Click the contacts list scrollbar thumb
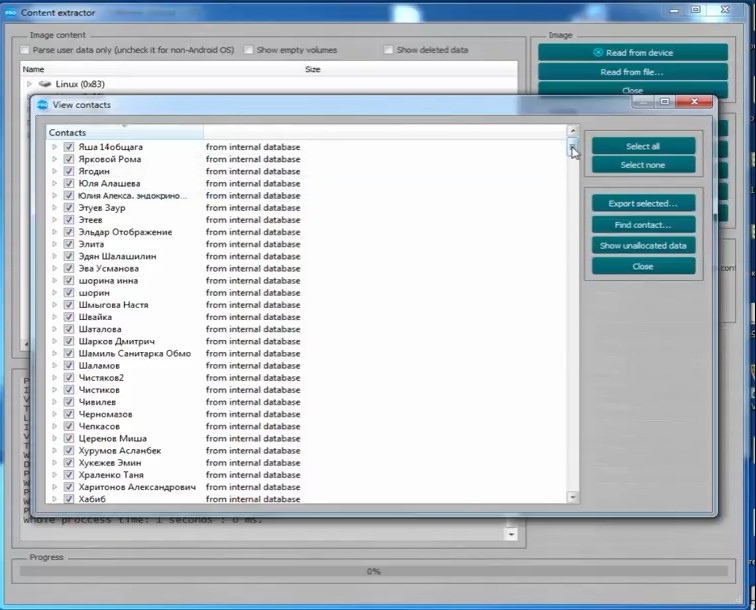756x610 pixels. tap(573, 147)
